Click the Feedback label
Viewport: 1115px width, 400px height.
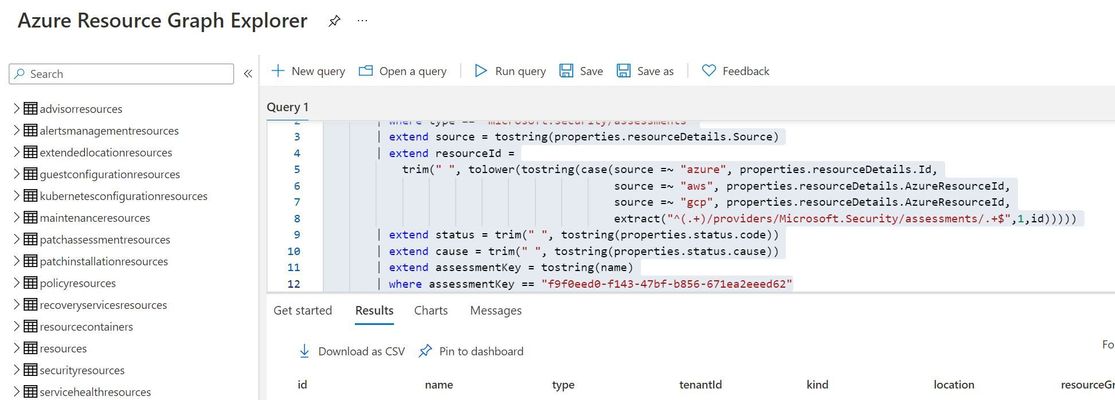click(746, 71)
